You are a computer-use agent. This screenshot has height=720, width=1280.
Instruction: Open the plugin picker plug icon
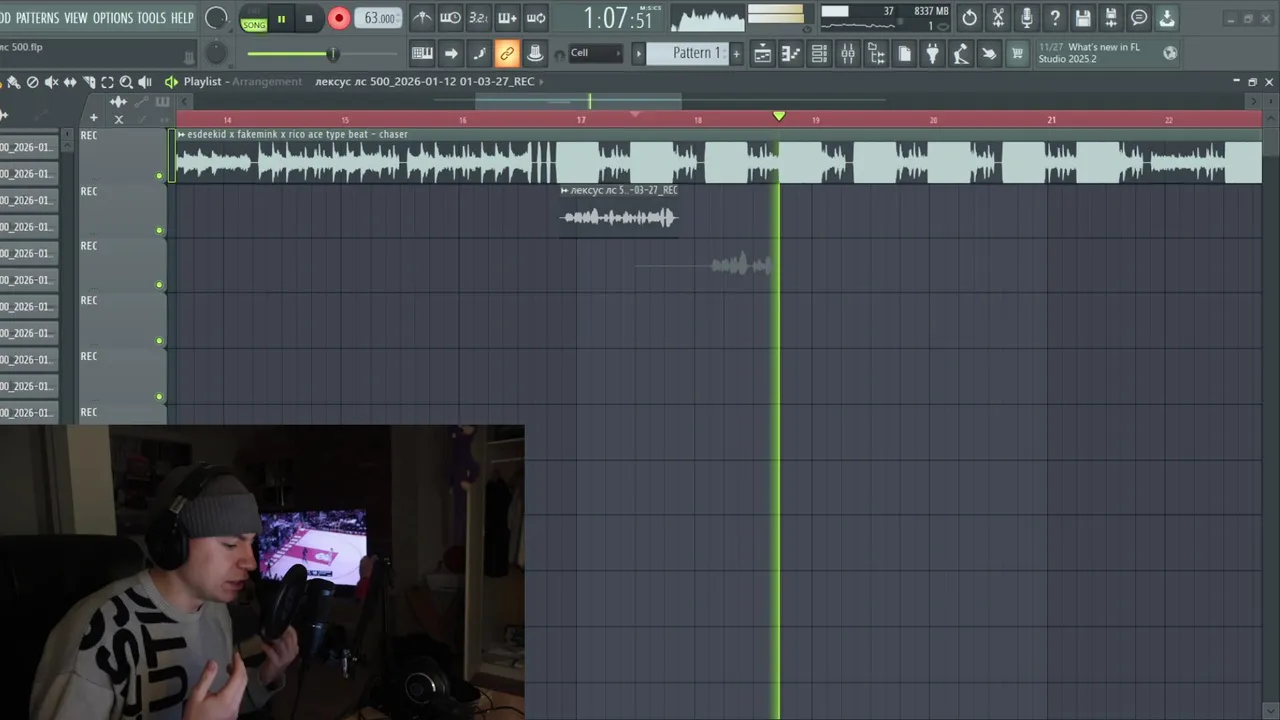(x=932, y=53)
